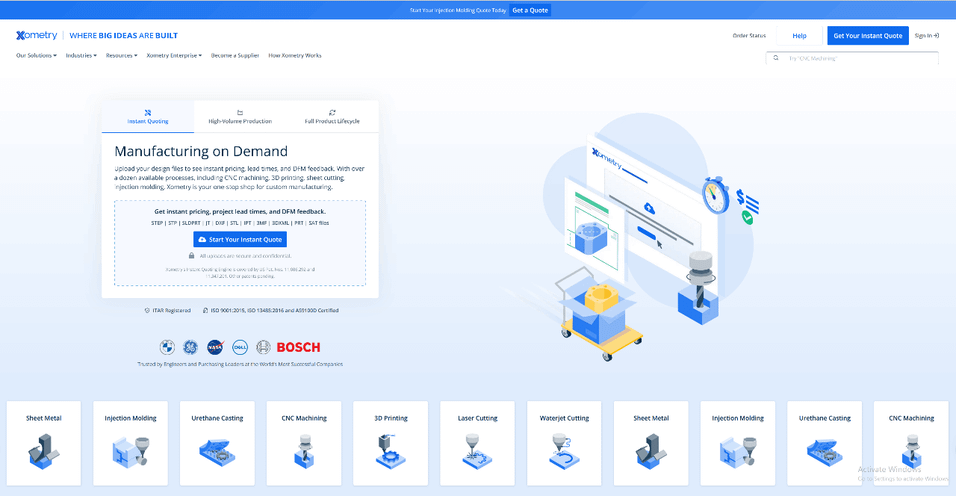Click the Start Your Instant Quote button

[240, 240]
